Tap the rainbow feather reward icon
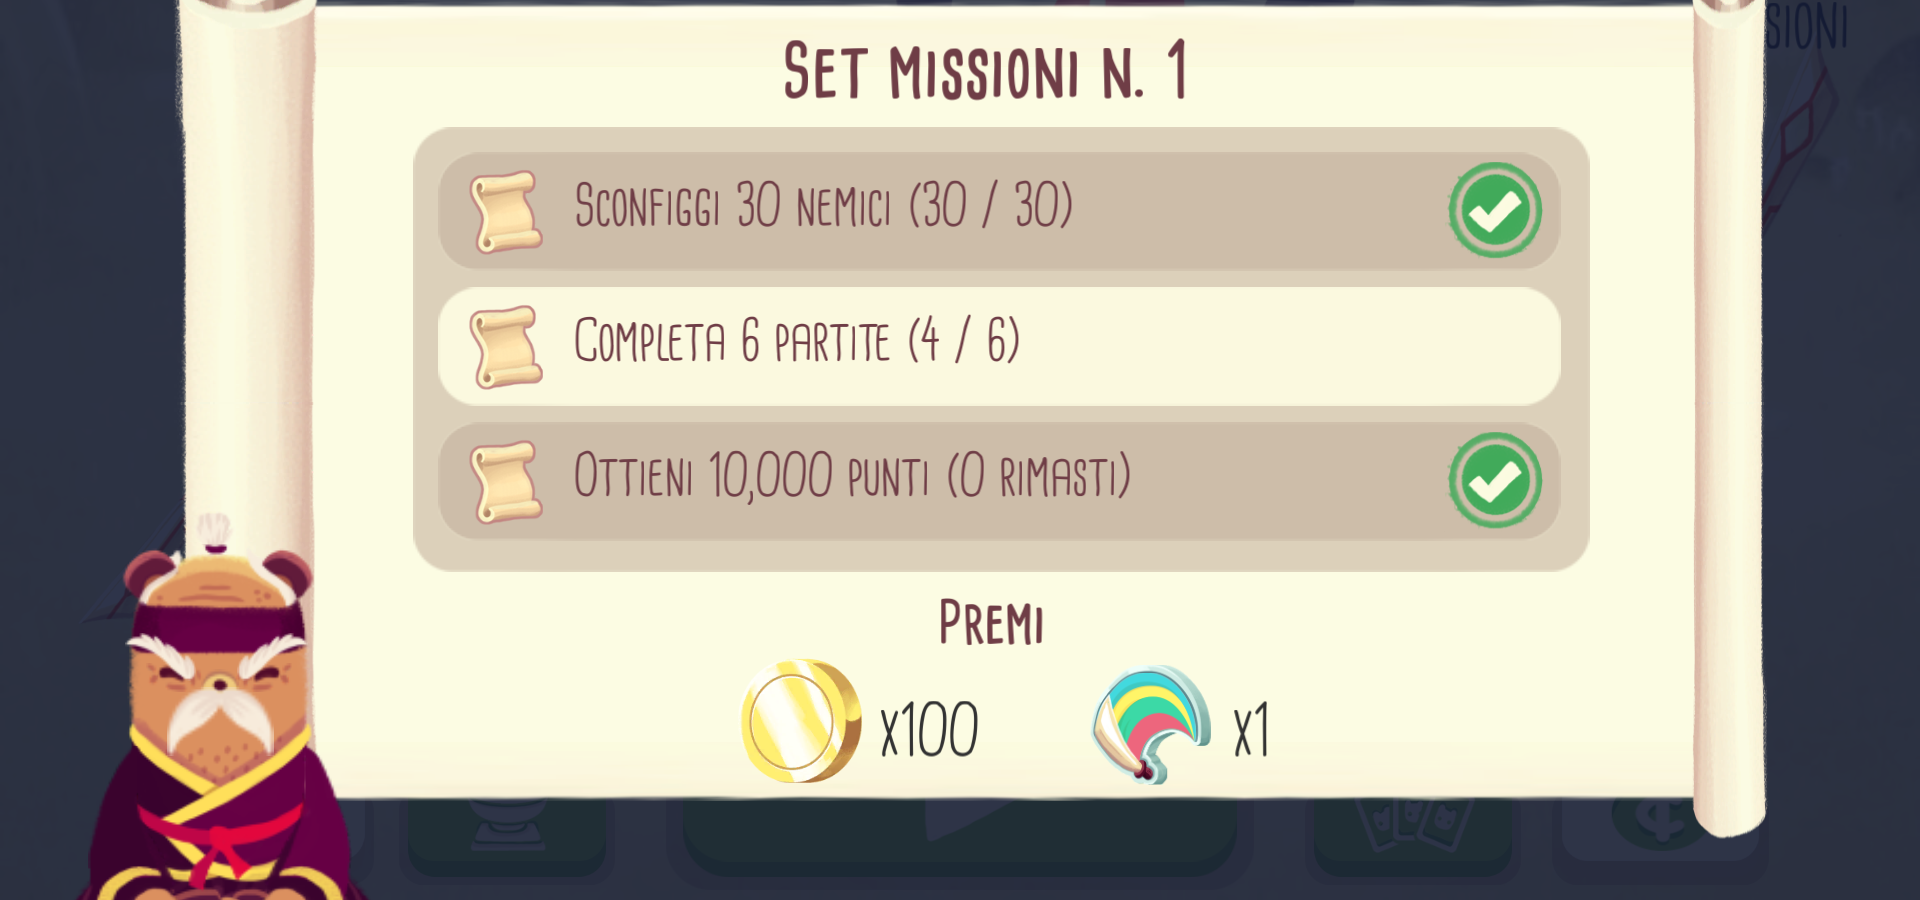1920x900 pixels. (1152, 725)
